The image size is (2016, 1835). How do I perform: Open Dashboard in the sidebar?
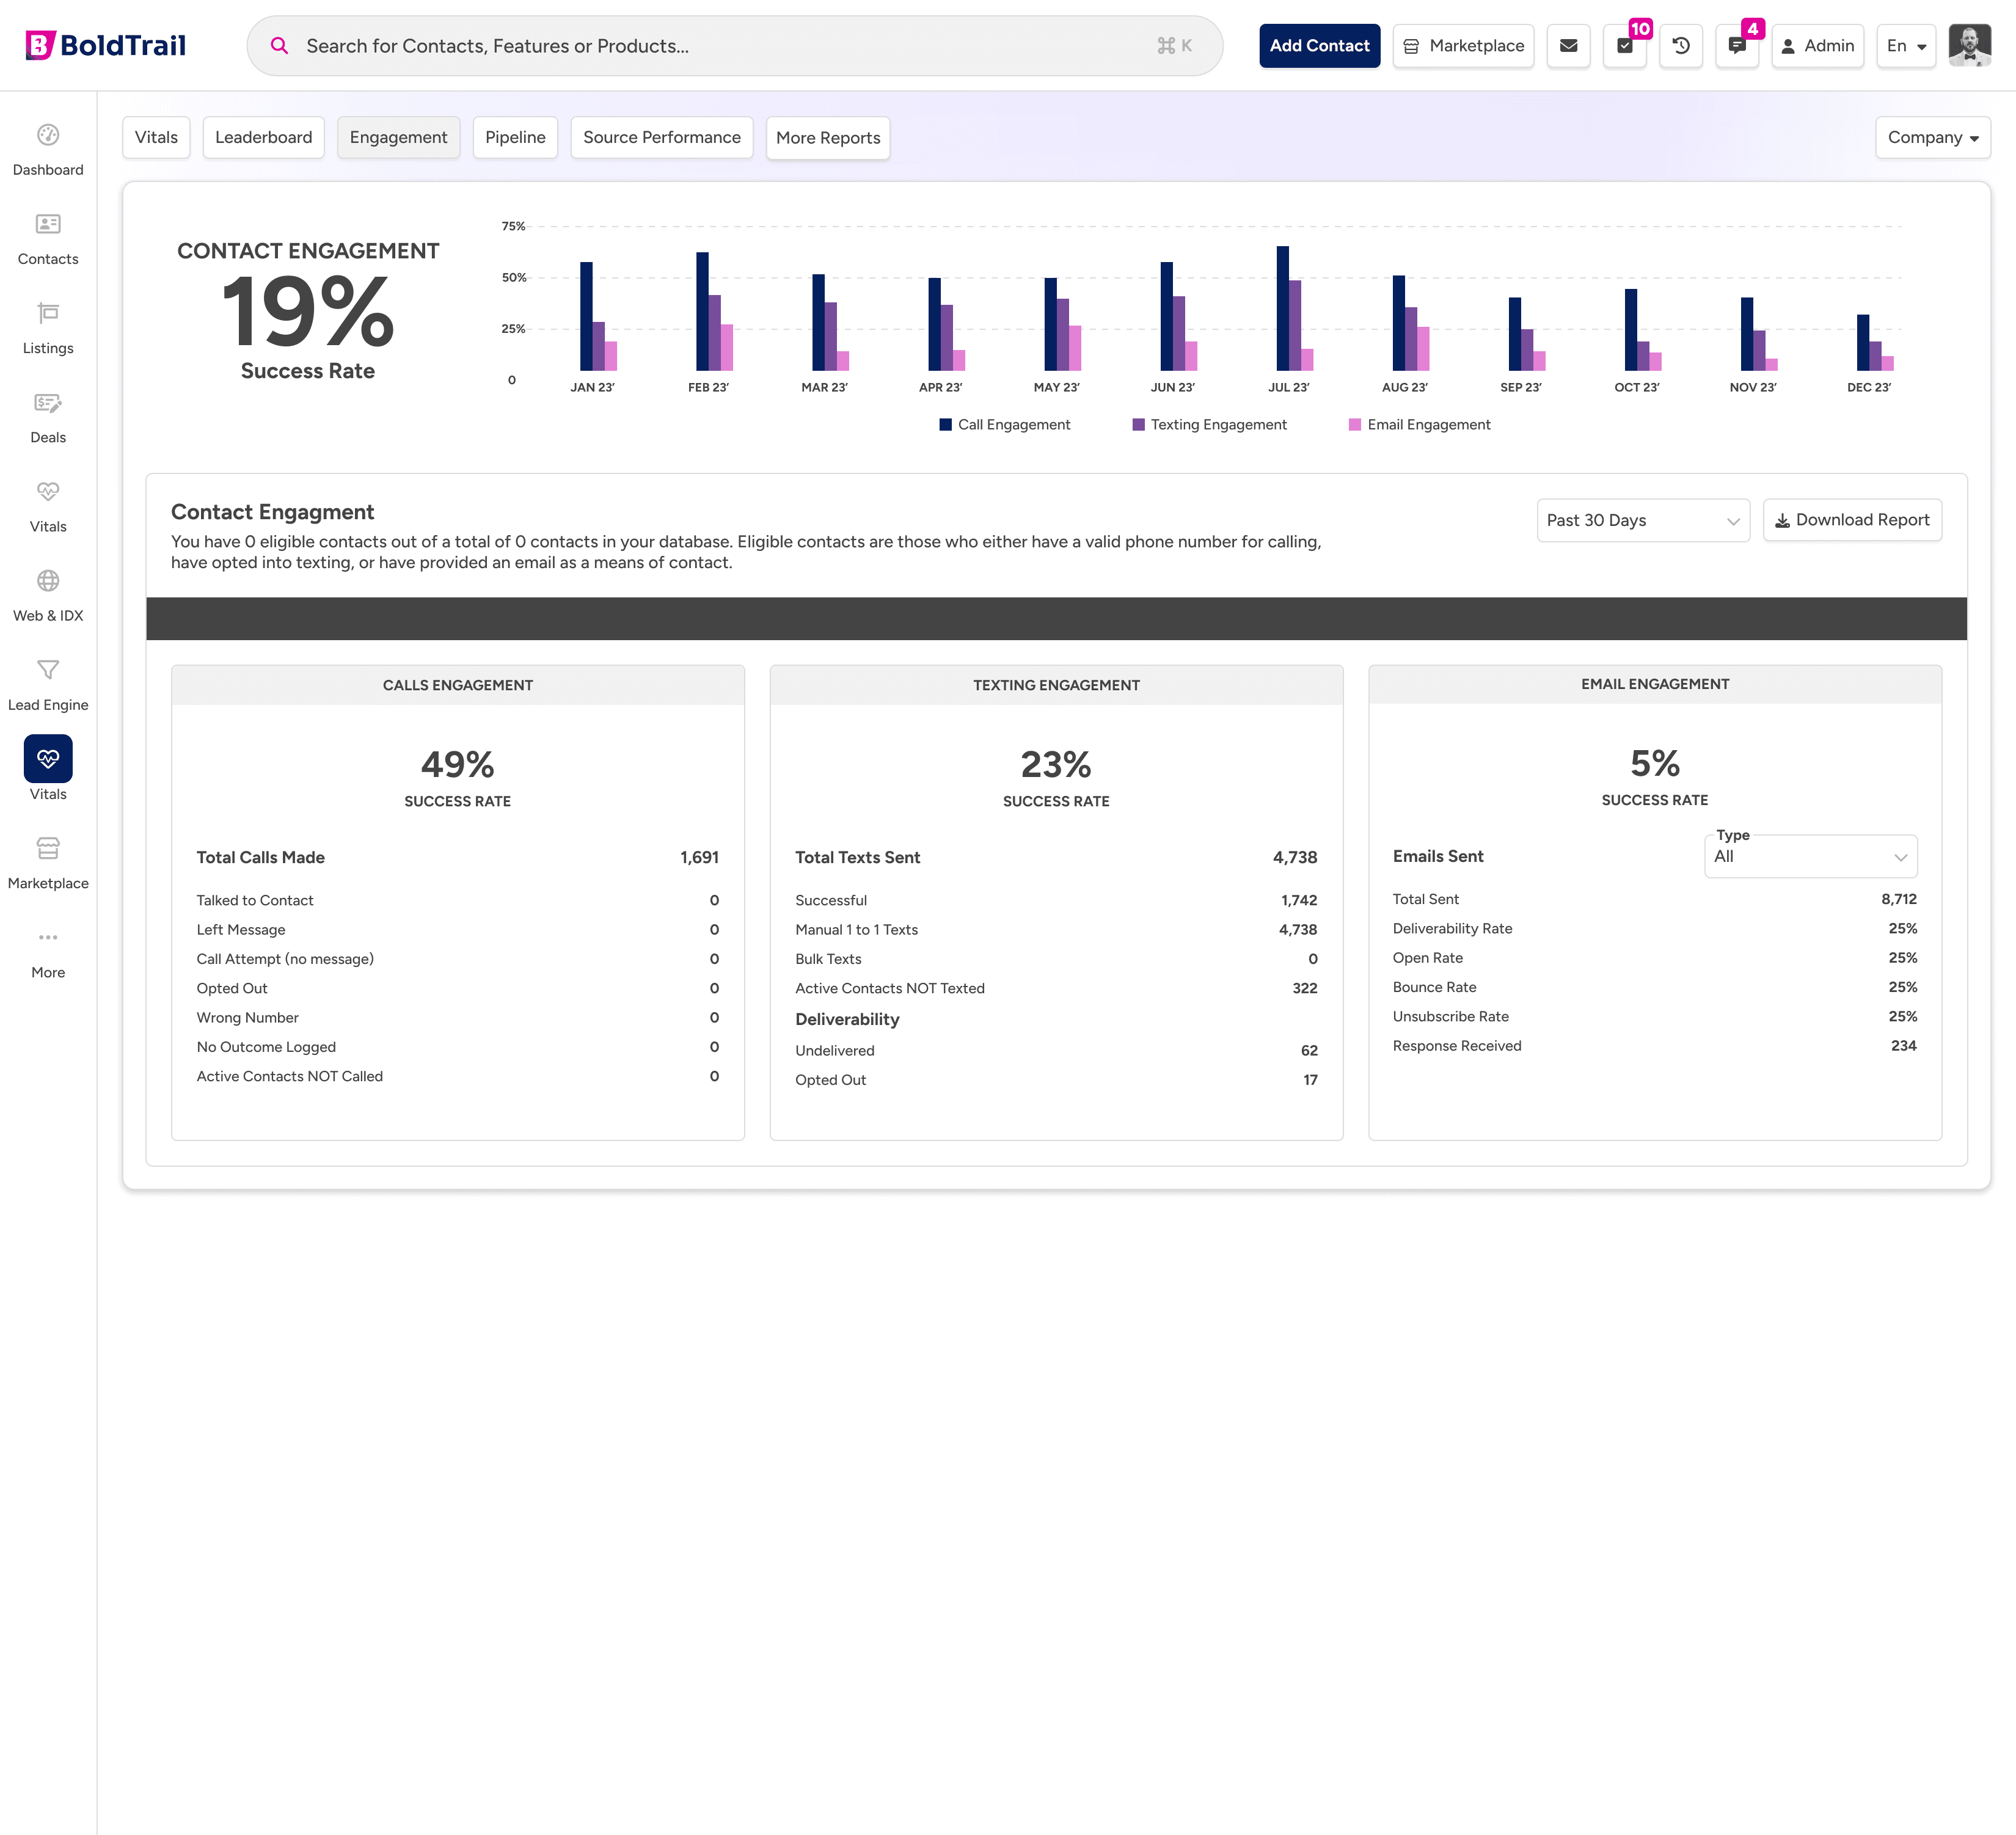pyautogui.click(x=48, y=150)
